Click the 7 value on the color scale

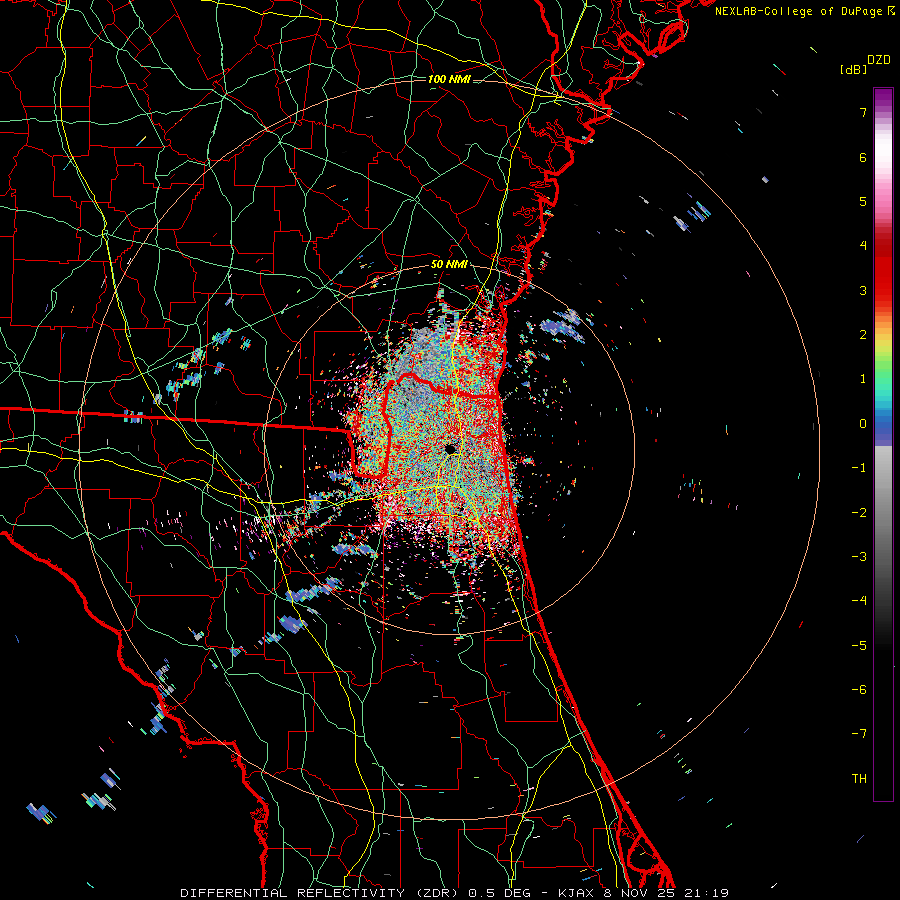863,112
